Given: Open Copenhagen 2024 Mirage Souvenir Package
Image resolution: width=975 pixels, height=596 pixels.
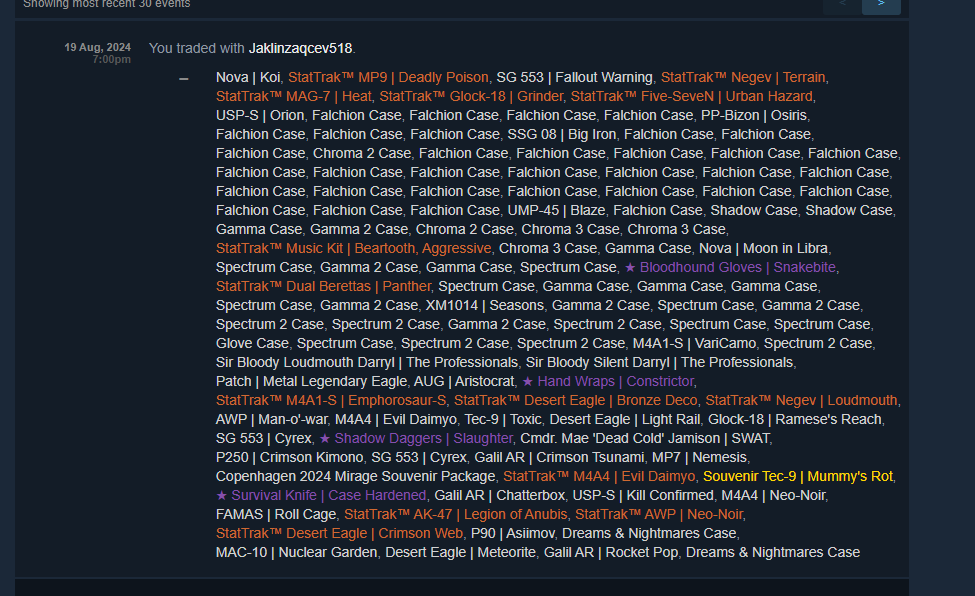Looking at the screenshot, I should point(355,476).
